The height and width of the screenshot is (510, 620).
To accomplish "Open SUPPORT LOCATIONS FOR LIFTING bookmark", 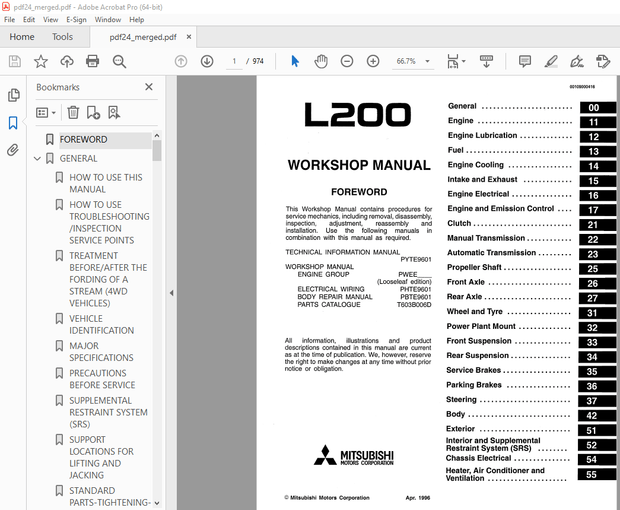I will click(102, 457).
